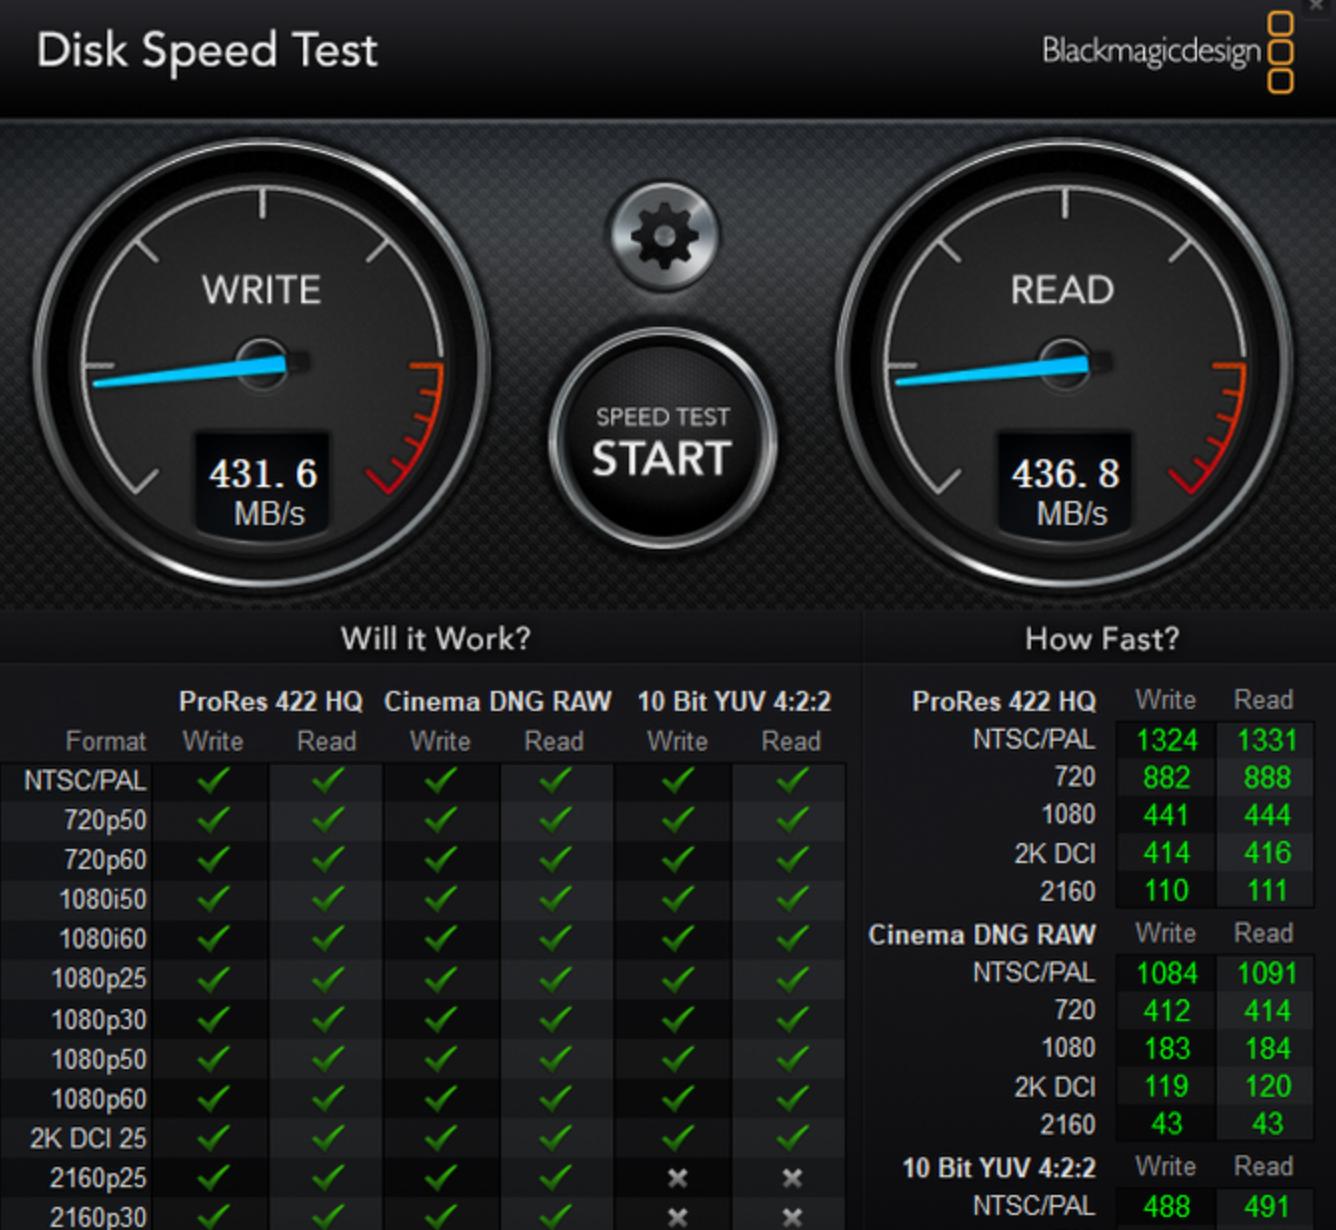Click the 1324 ProRes NTSC/PAL write value
The image size is (1336, 1230).
[x=1166, y=740]
